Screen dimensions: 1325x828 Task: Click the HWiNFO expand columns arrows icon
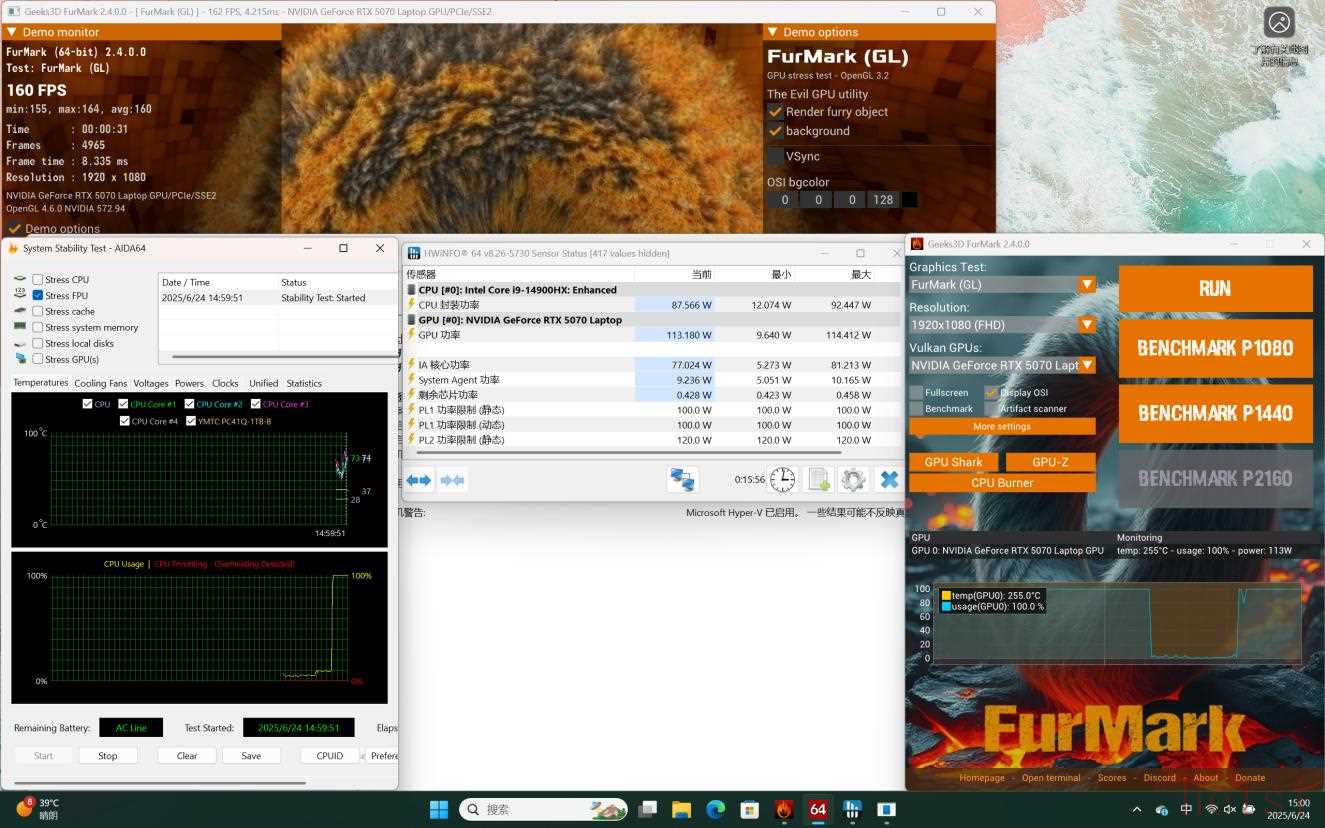[419, 481]
